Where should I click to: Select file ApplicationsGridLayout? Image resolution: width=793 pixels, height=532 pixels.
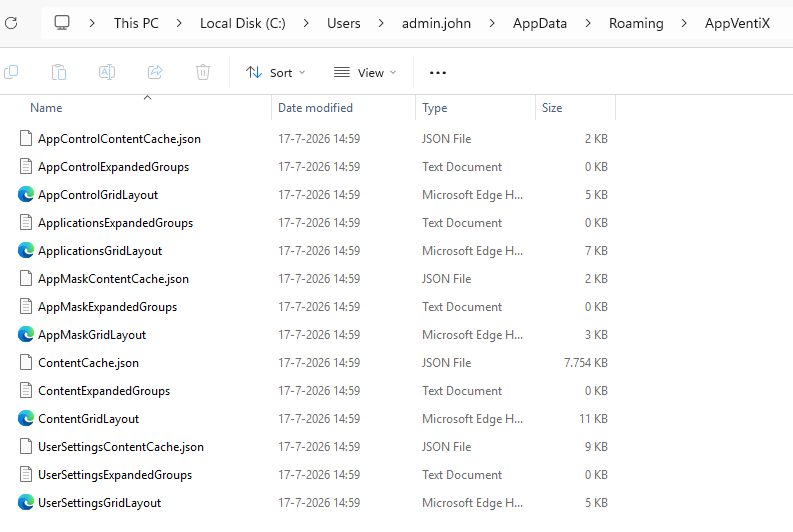tap(100, 251)
